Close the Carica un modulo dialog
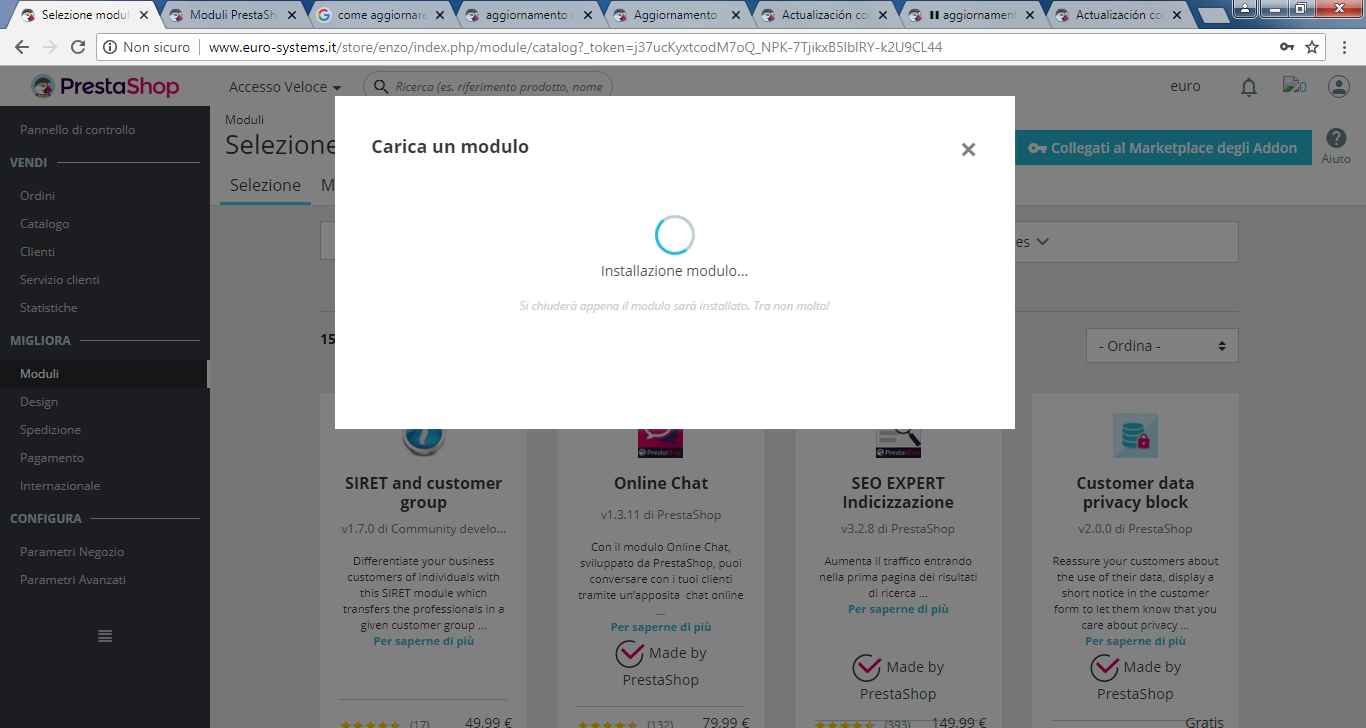Viewport: 1366px width, 728px height. coord(968,149)
